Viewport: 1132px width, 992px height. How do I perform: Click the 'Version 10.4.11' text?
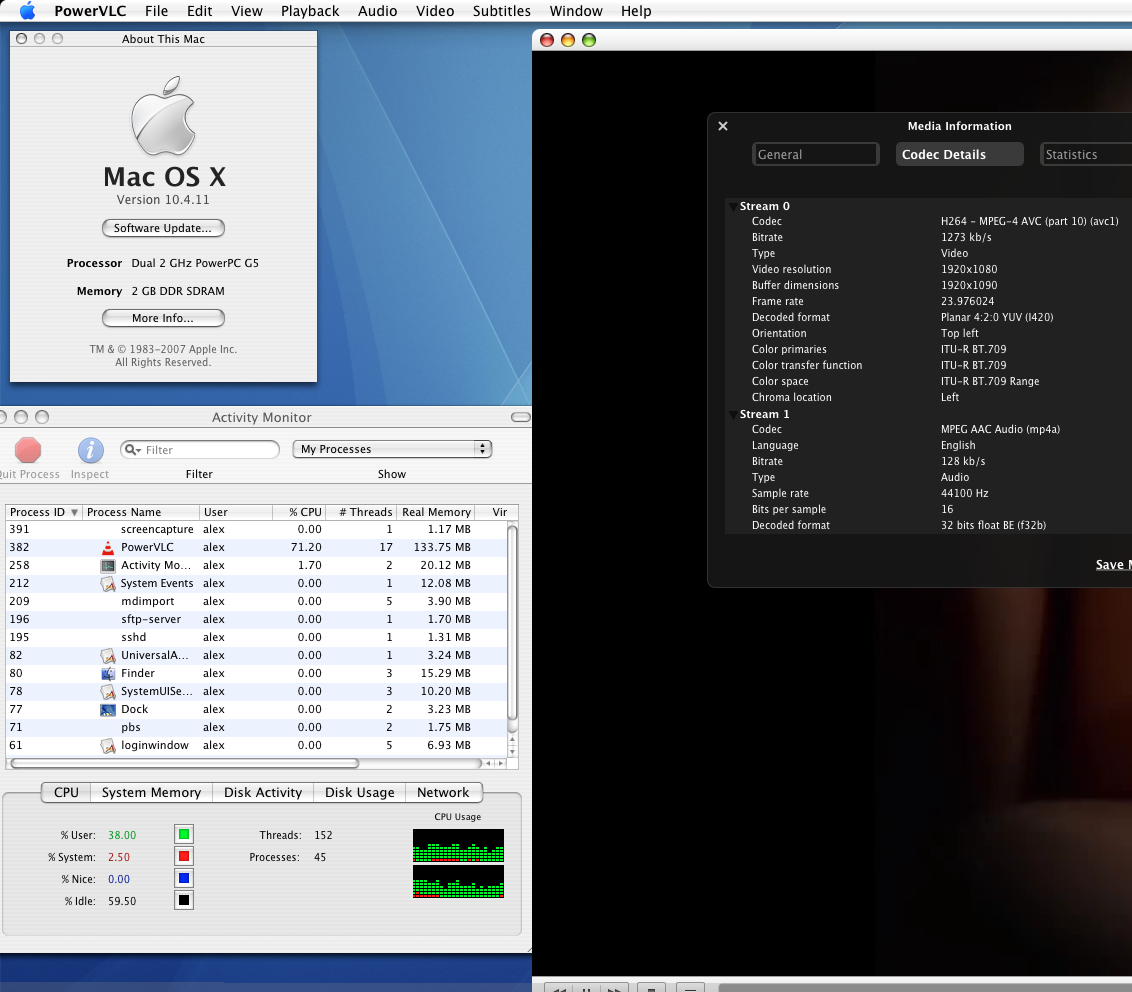(x=163, y=200)
